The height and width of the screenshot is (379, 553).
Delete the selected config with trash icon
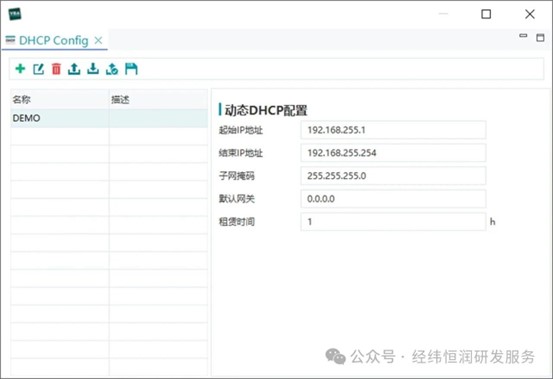click(x=56, y=69)
